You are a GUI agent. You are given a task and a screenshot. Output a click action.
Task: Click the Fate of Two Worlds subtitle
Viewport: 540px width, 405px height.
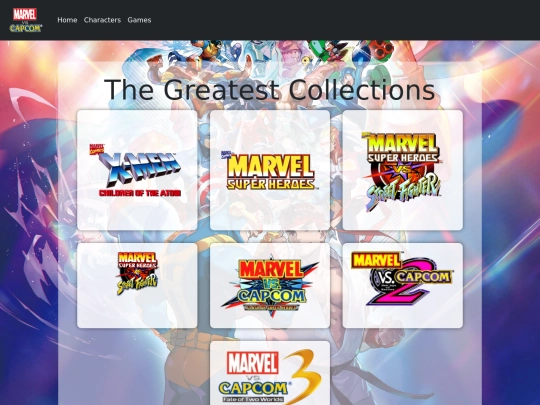[x=253, y=399]
